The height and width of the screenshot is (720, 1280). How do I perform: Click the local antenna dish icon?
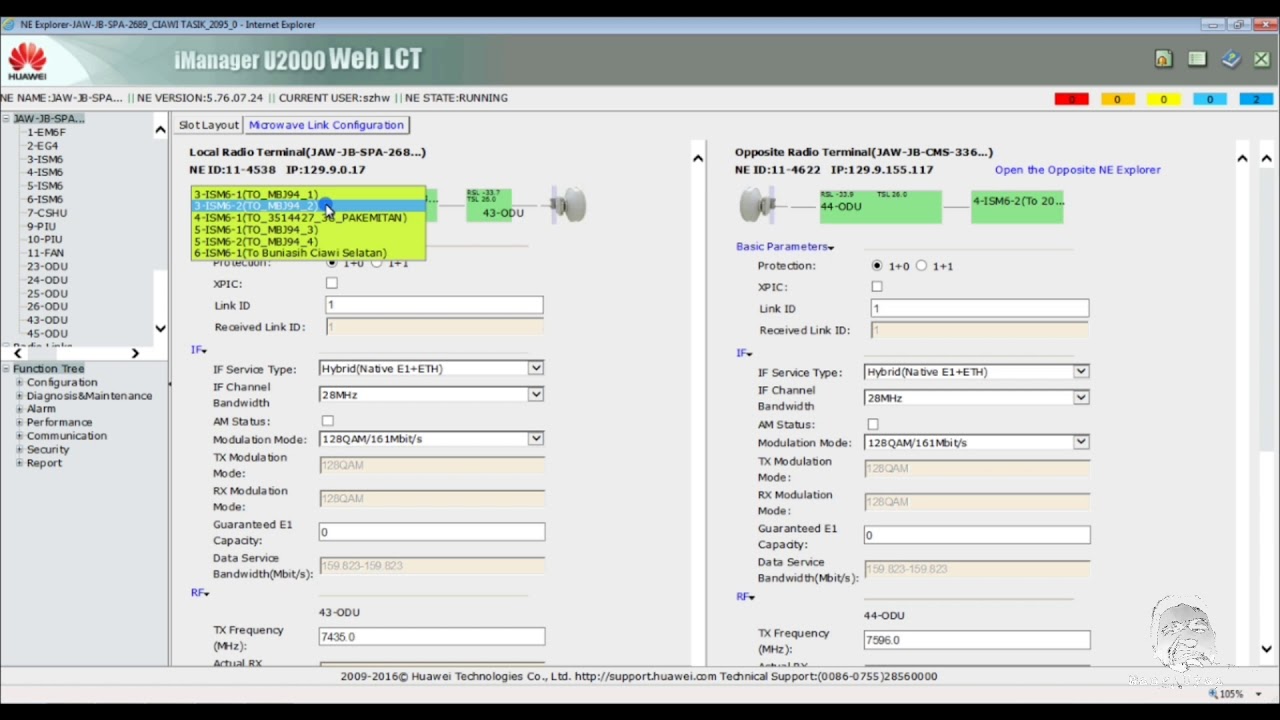pyautogui.click(x=568, y=205)
